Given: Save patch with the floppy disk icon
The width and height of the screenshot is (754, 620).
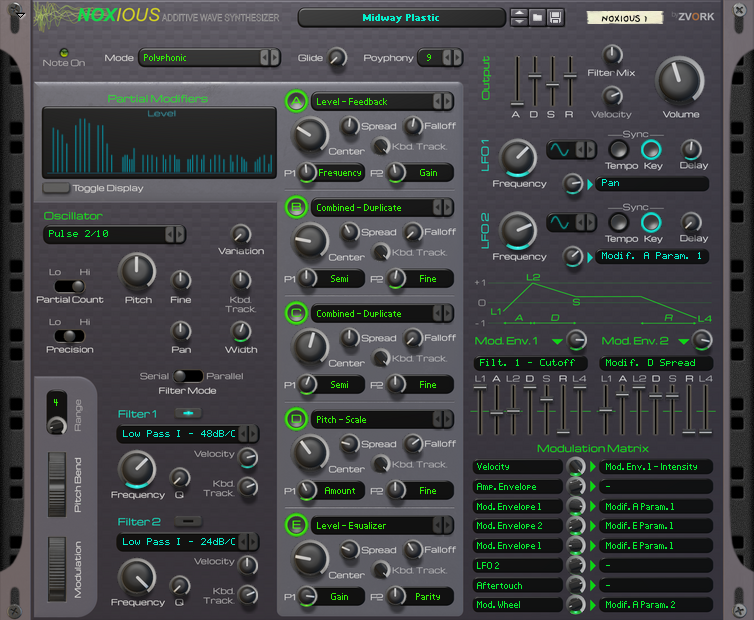Looking at the screenshot, I should tap(555, 18).
